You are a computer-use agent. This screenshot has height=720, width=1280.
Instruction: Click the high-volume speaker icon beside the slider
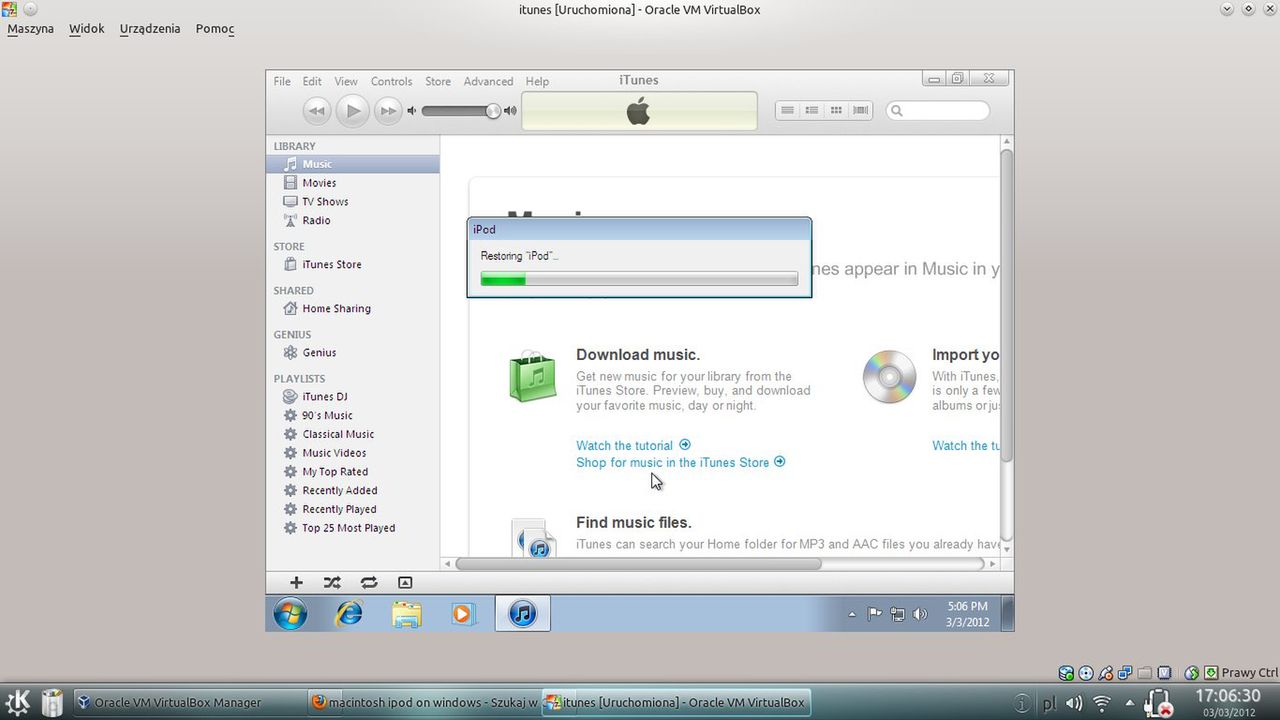click(x=510, y=111)
